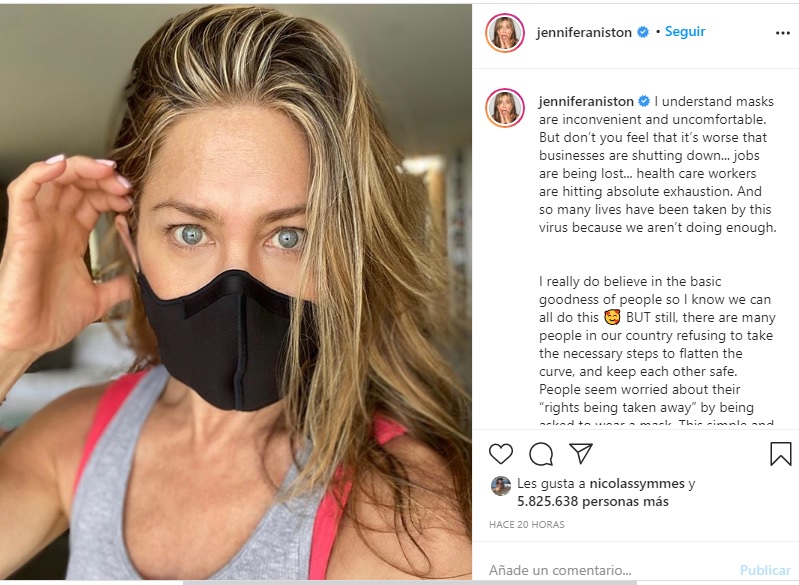Follow the account with Seguir

685,32
